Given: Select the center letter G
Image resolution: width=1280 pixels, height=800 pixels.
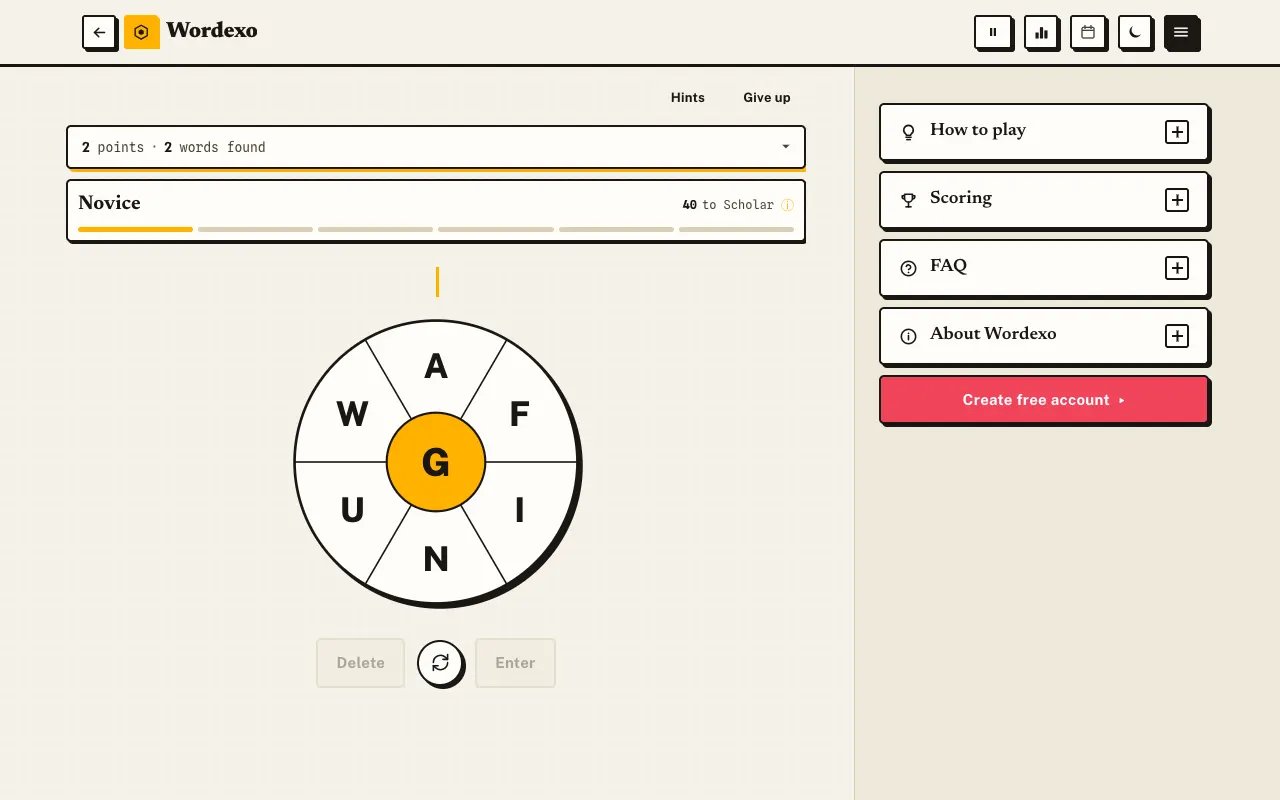Looking at the screenshot, I should coord(436,462).
